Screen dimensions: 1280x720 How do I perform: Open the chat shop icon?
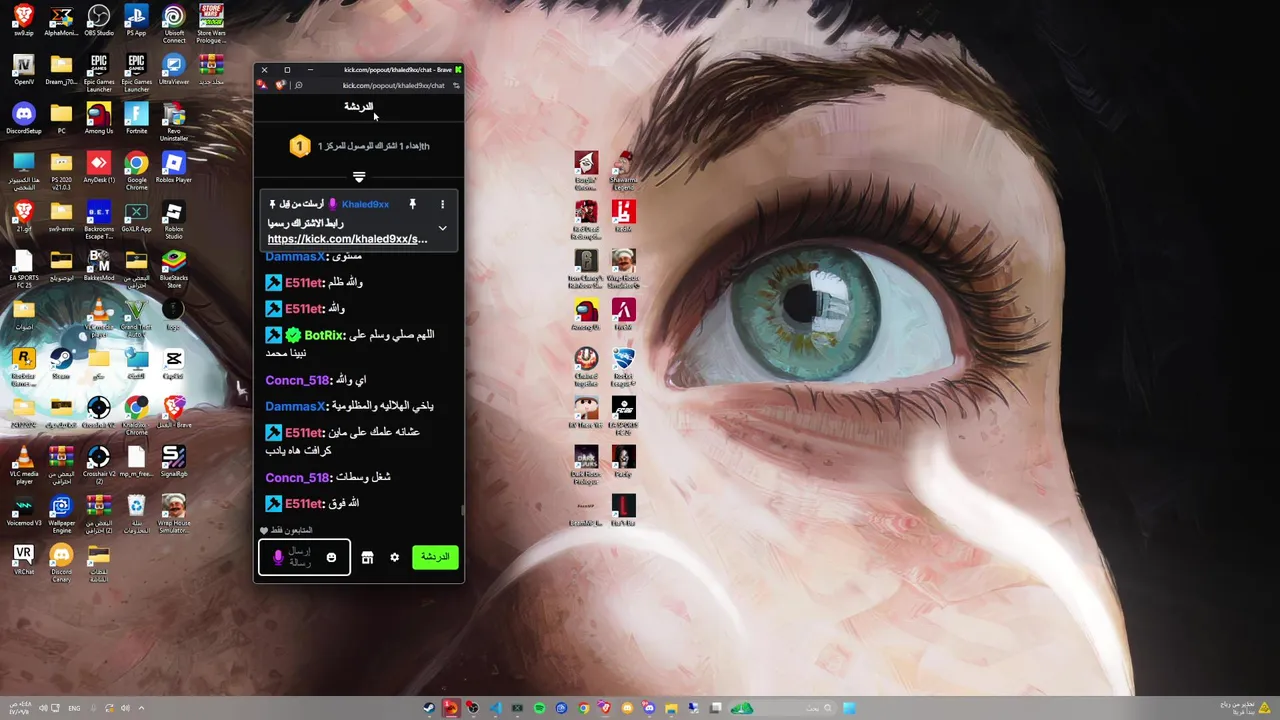click(x=367, y=558)
